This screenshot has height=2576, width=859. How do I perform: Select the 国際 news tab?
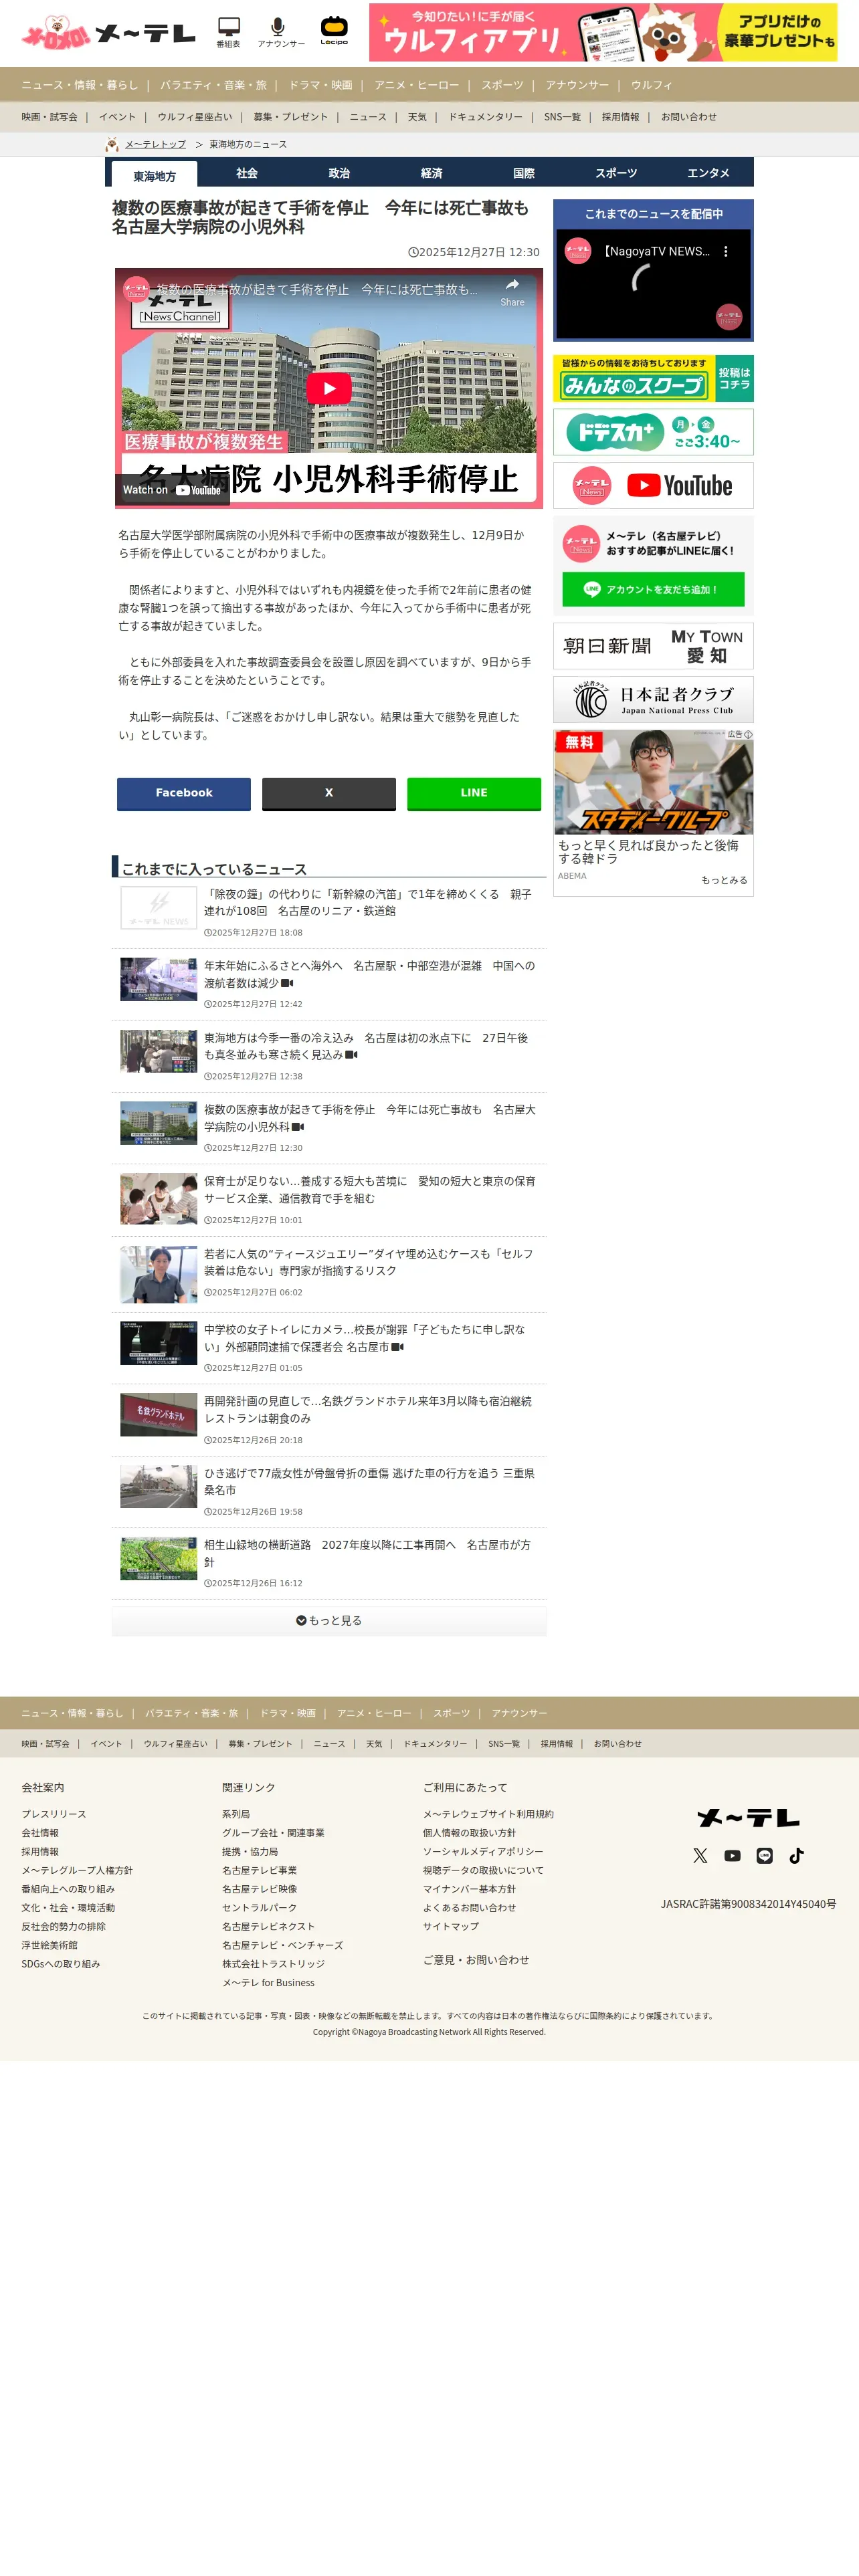(x=524, y=173)
